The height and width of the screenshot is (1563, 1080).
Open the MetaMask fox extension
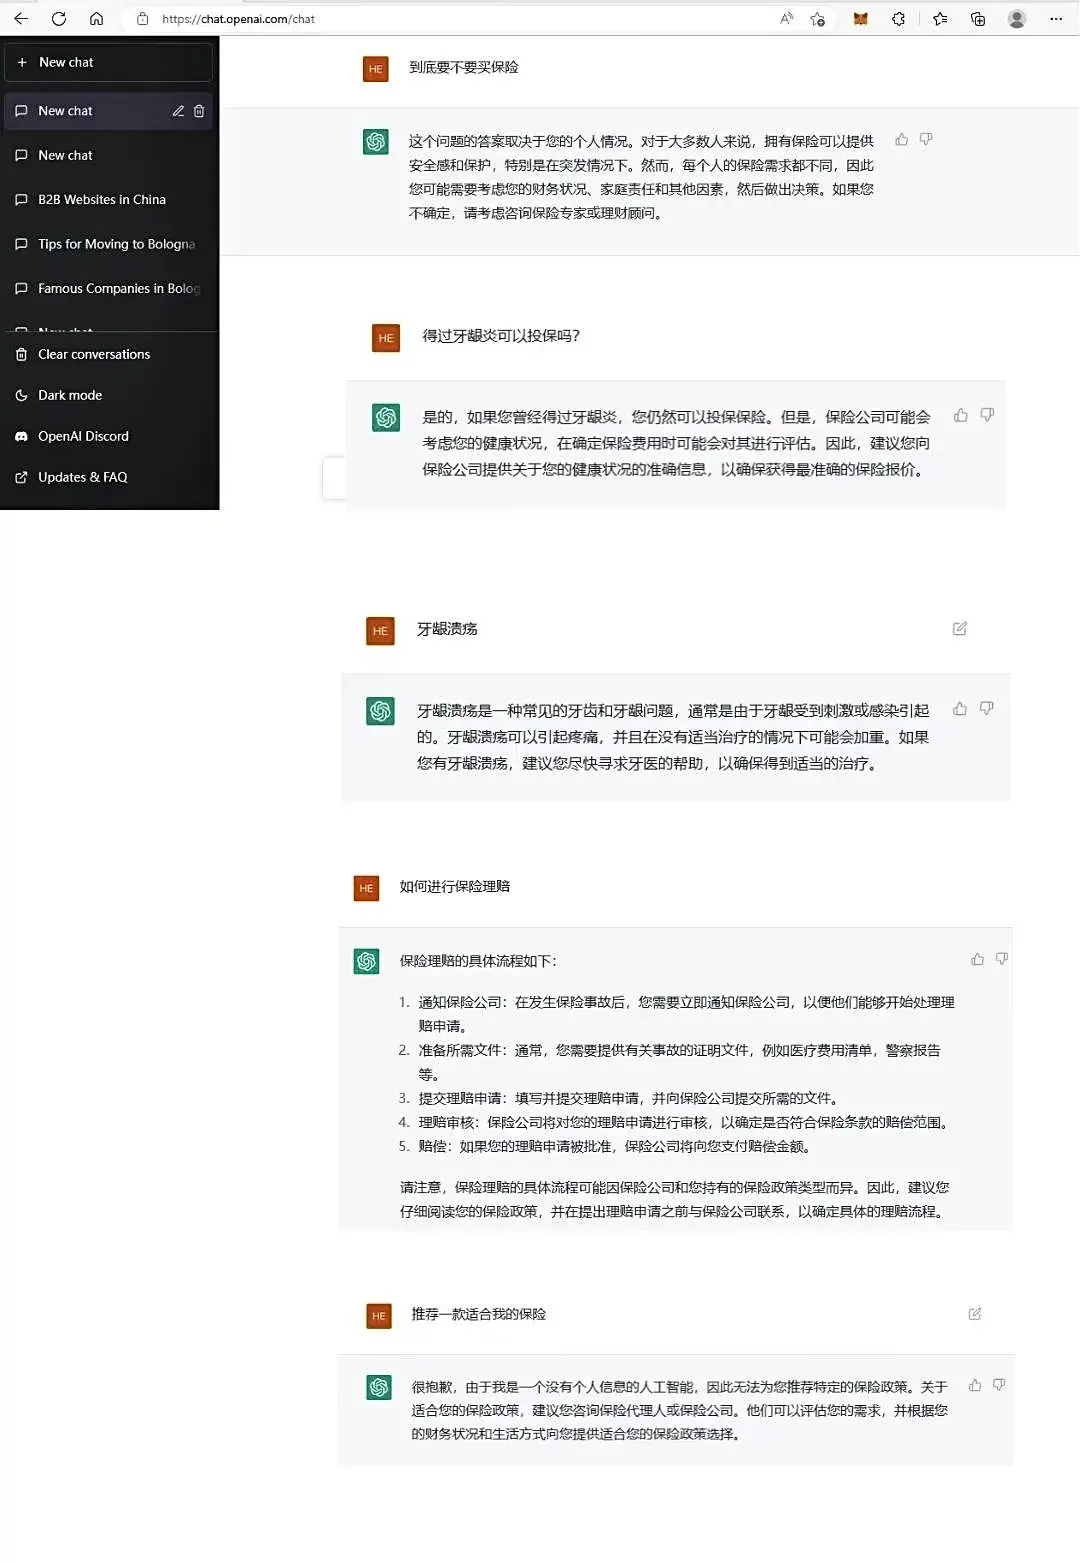coord(860,18)
